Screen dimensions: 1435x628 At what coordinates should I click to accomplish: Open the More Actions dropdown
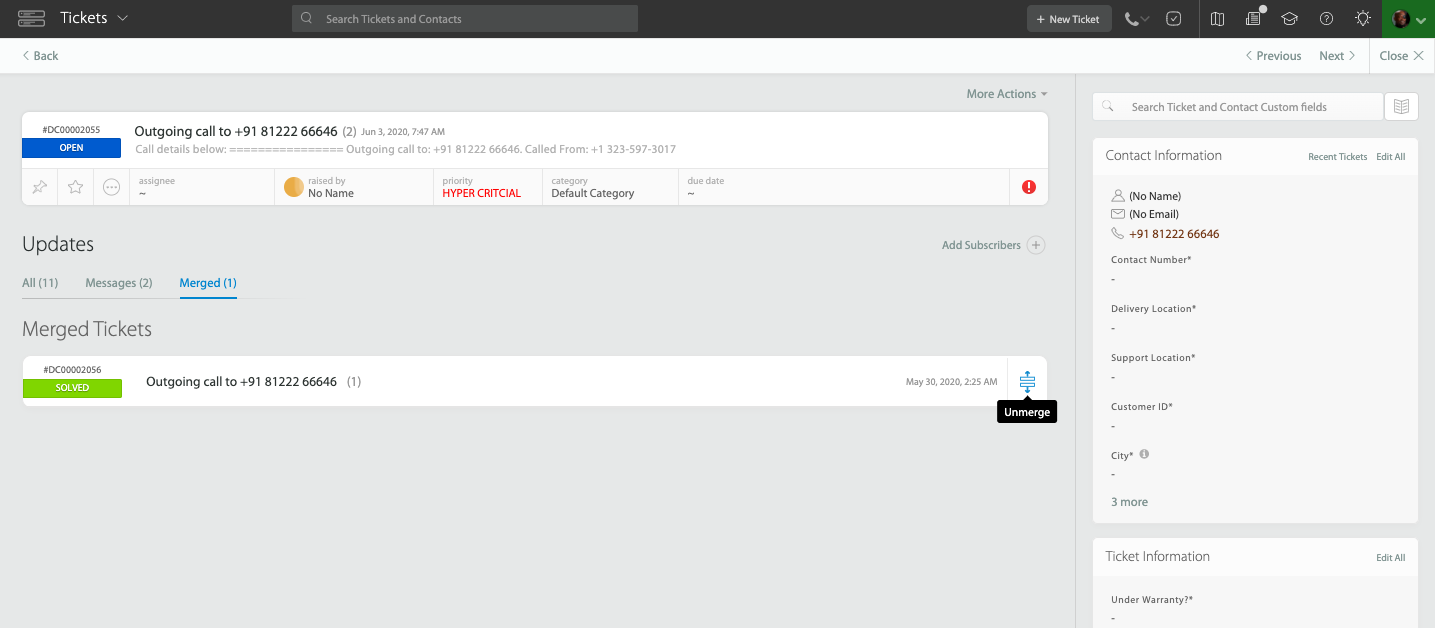point(1007,94)
